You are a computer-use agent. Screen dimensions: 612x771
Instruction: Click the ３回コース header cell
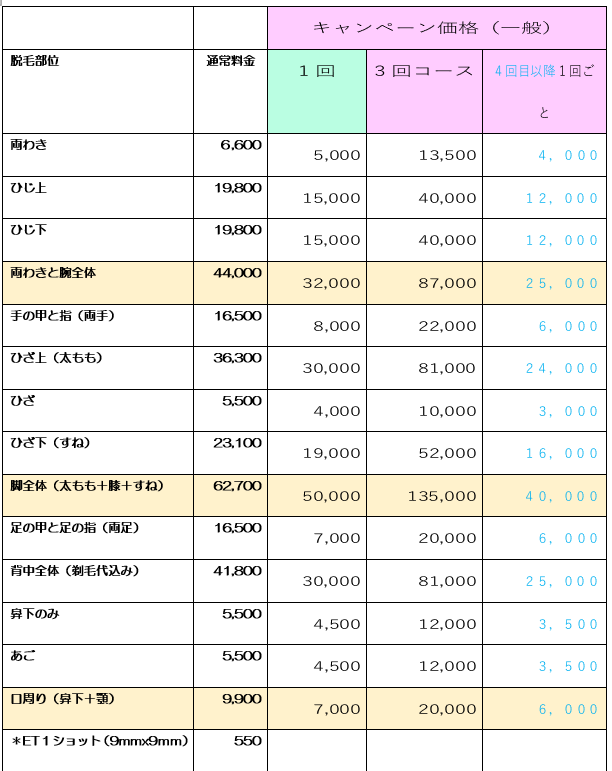pyautogui.click(x=424, y=71)
